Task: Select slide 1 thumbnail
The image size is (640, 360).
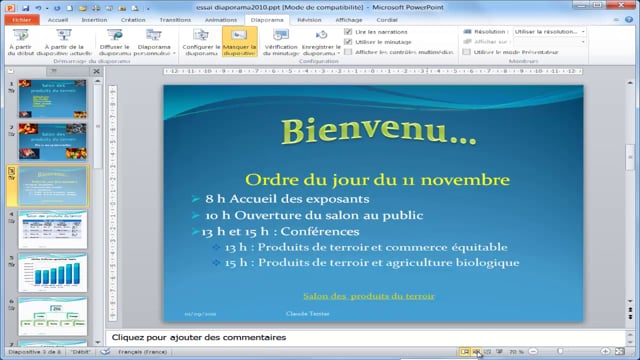Action: pyautogui.click(x=53, y=98)
